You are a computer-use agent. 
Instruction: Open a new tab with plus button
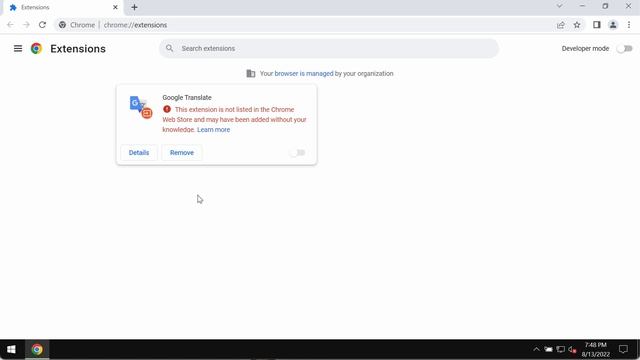(x=134, y=7)
